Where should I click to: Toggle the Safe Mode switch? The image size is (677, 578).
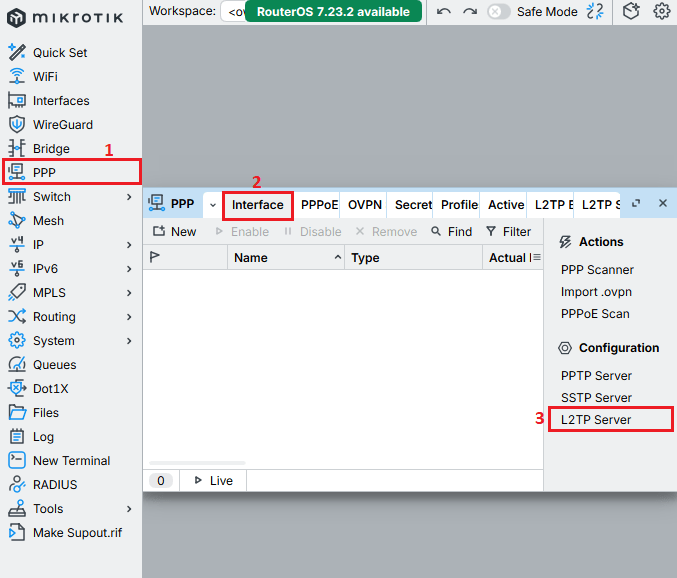498,12
